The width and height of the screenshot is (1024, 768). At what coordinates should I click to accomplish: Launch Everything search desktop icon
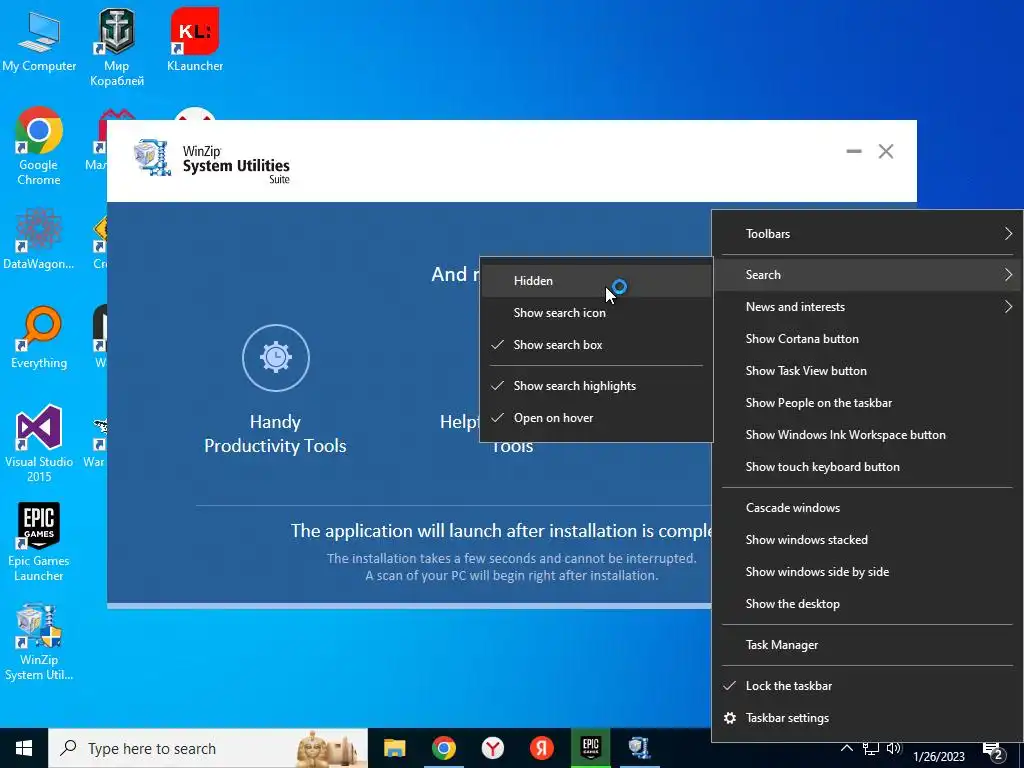pyautogui.click(x=39, y=338)
